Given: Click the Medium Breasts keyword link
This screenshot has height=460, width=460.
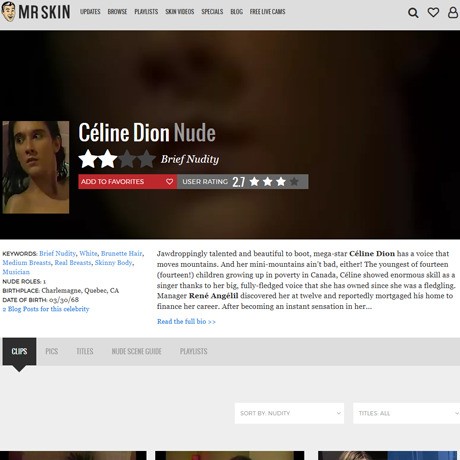Looking at the screenshot, I should click(x=27, y=263).
